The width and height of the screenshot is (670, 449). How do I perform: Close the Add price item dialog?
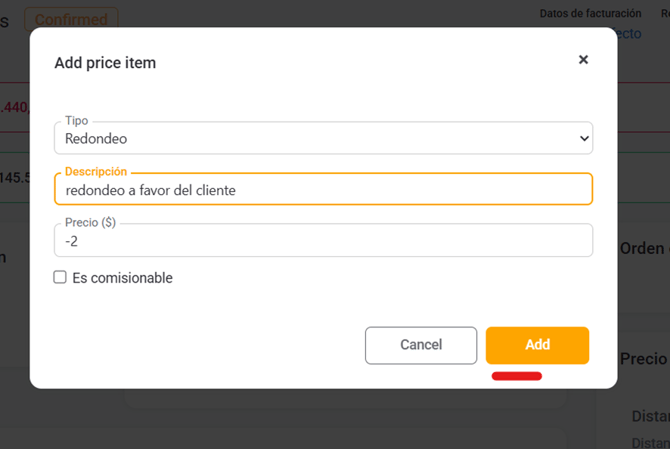point(583,60)
